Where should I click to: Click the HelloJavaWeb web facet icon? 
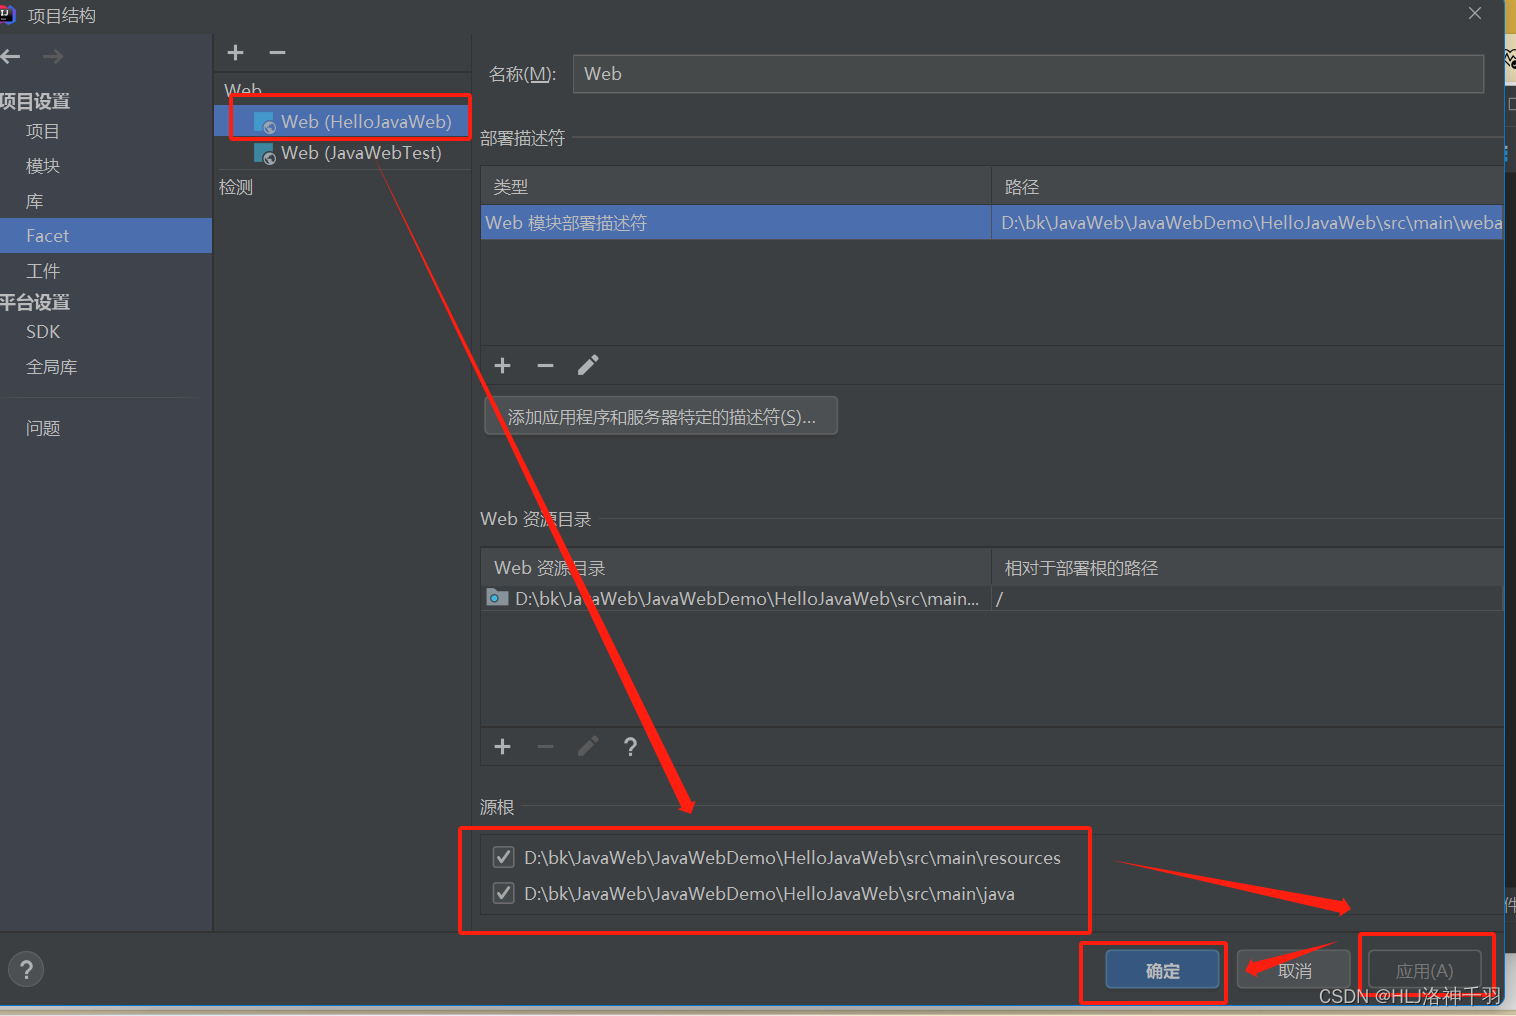265,123
